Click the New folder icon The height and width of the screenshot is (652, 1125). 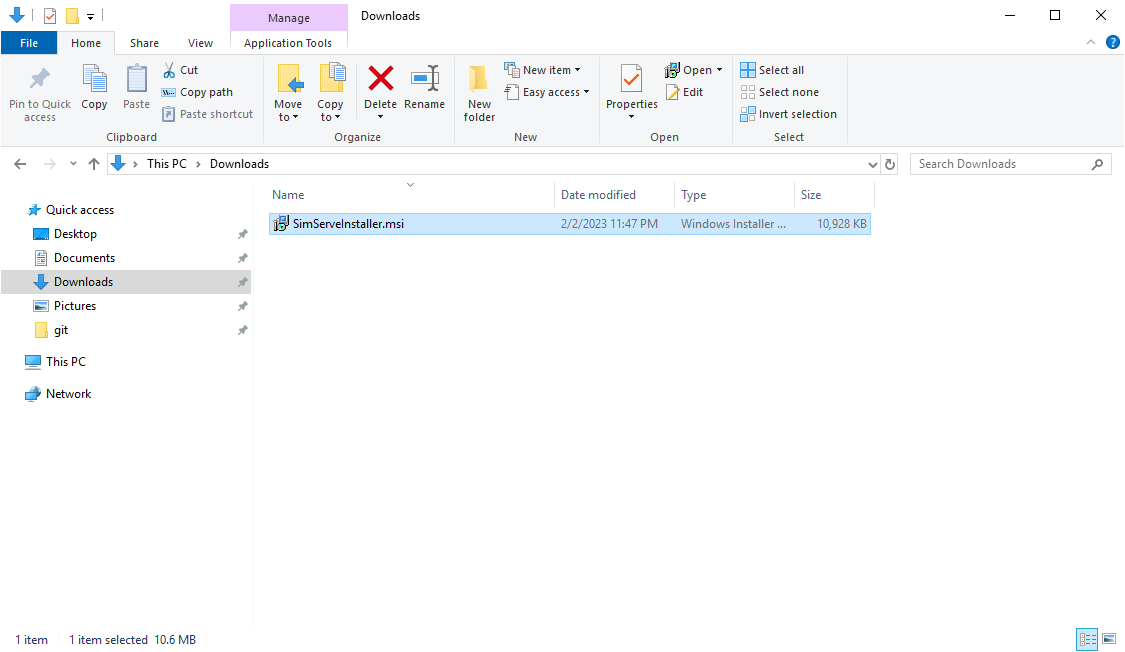coord(479,79)
